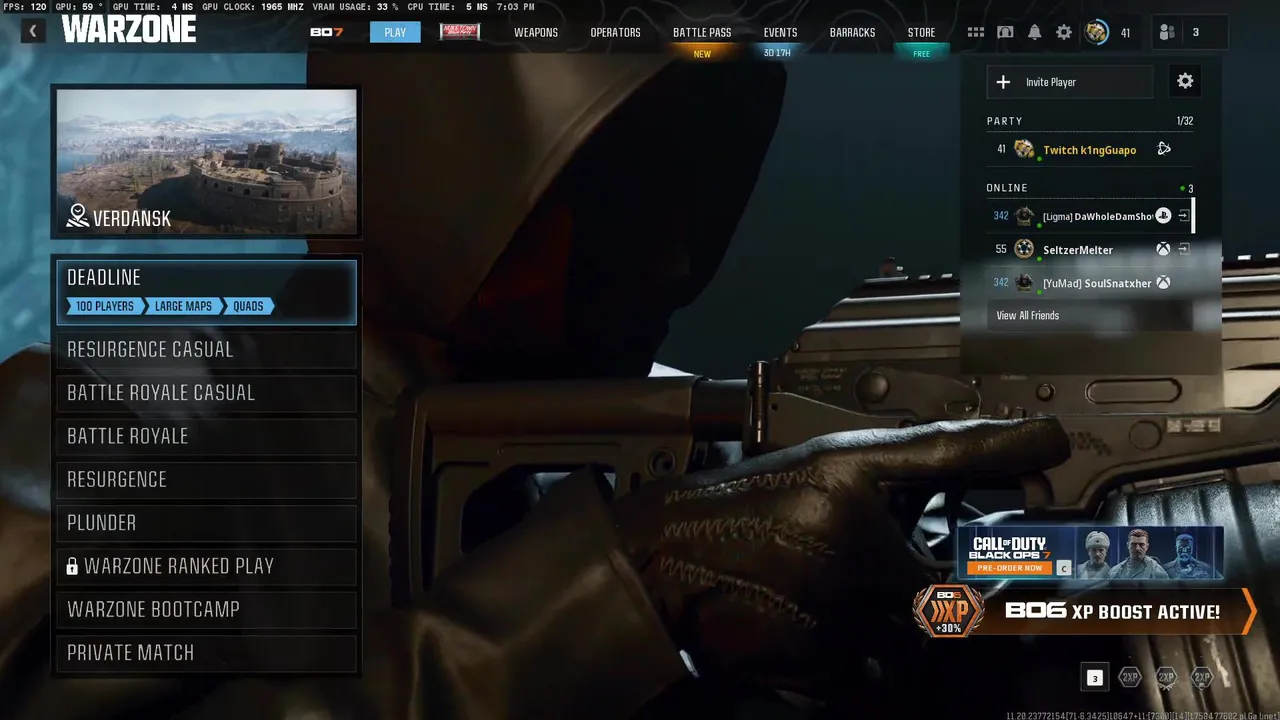Click the plus icon on Invite Player

click(1003, 82)
